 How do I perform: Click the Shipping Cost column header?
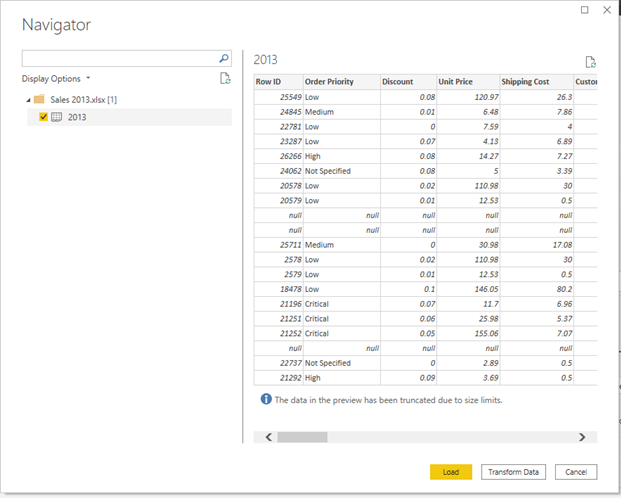tap(537, 82)
